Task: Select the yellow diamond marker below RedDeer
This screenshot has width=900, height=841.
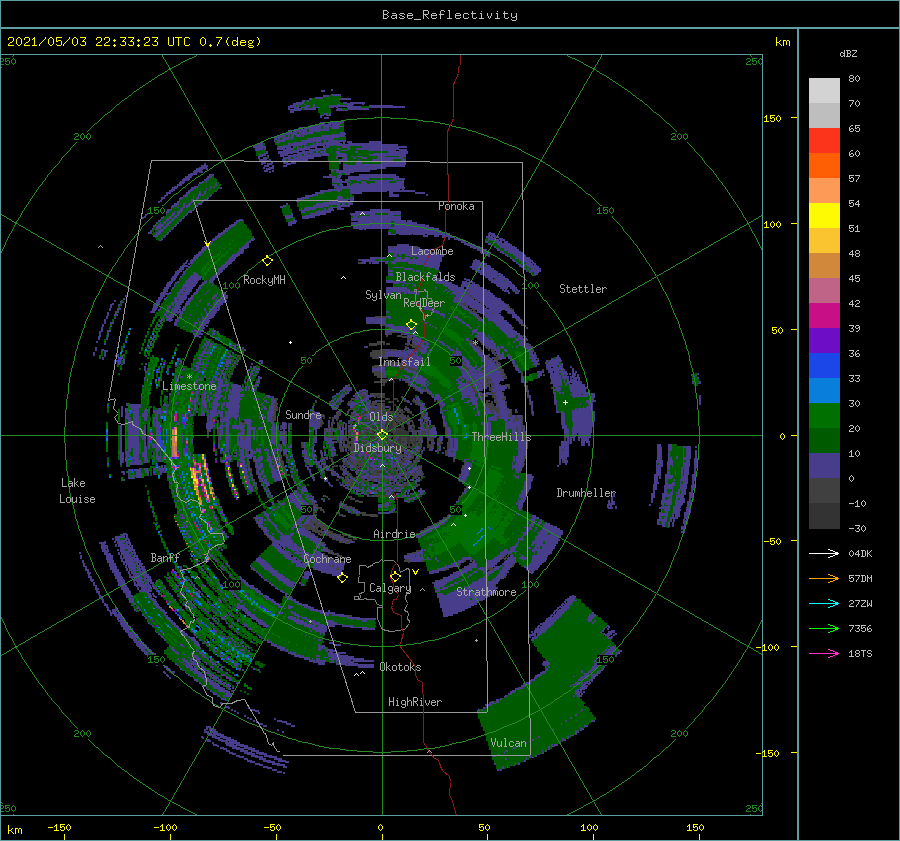Action: point(411,325)
